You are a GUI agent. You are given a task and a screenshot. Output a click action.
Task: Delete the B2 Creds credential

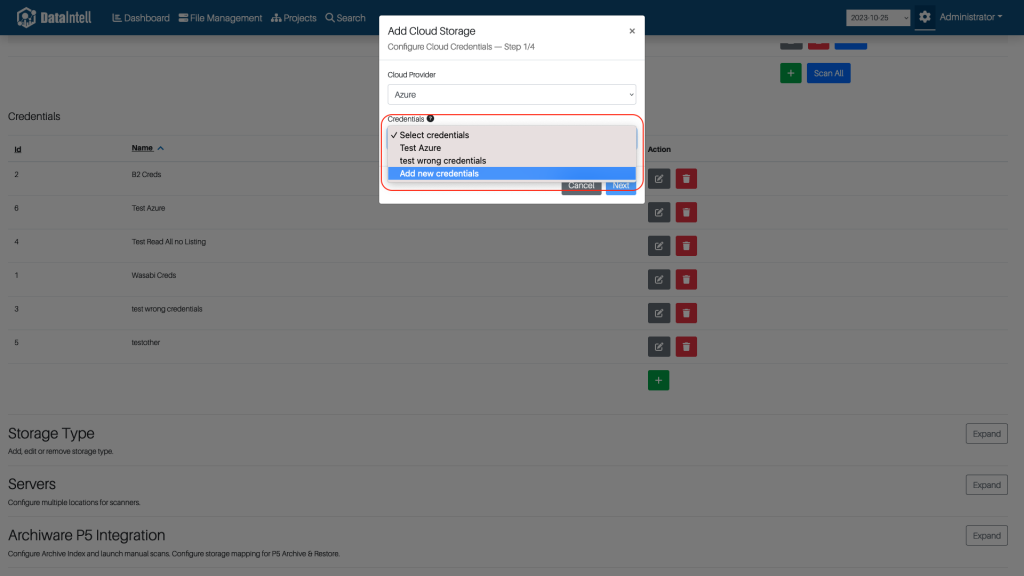click(x=686, y=178)
